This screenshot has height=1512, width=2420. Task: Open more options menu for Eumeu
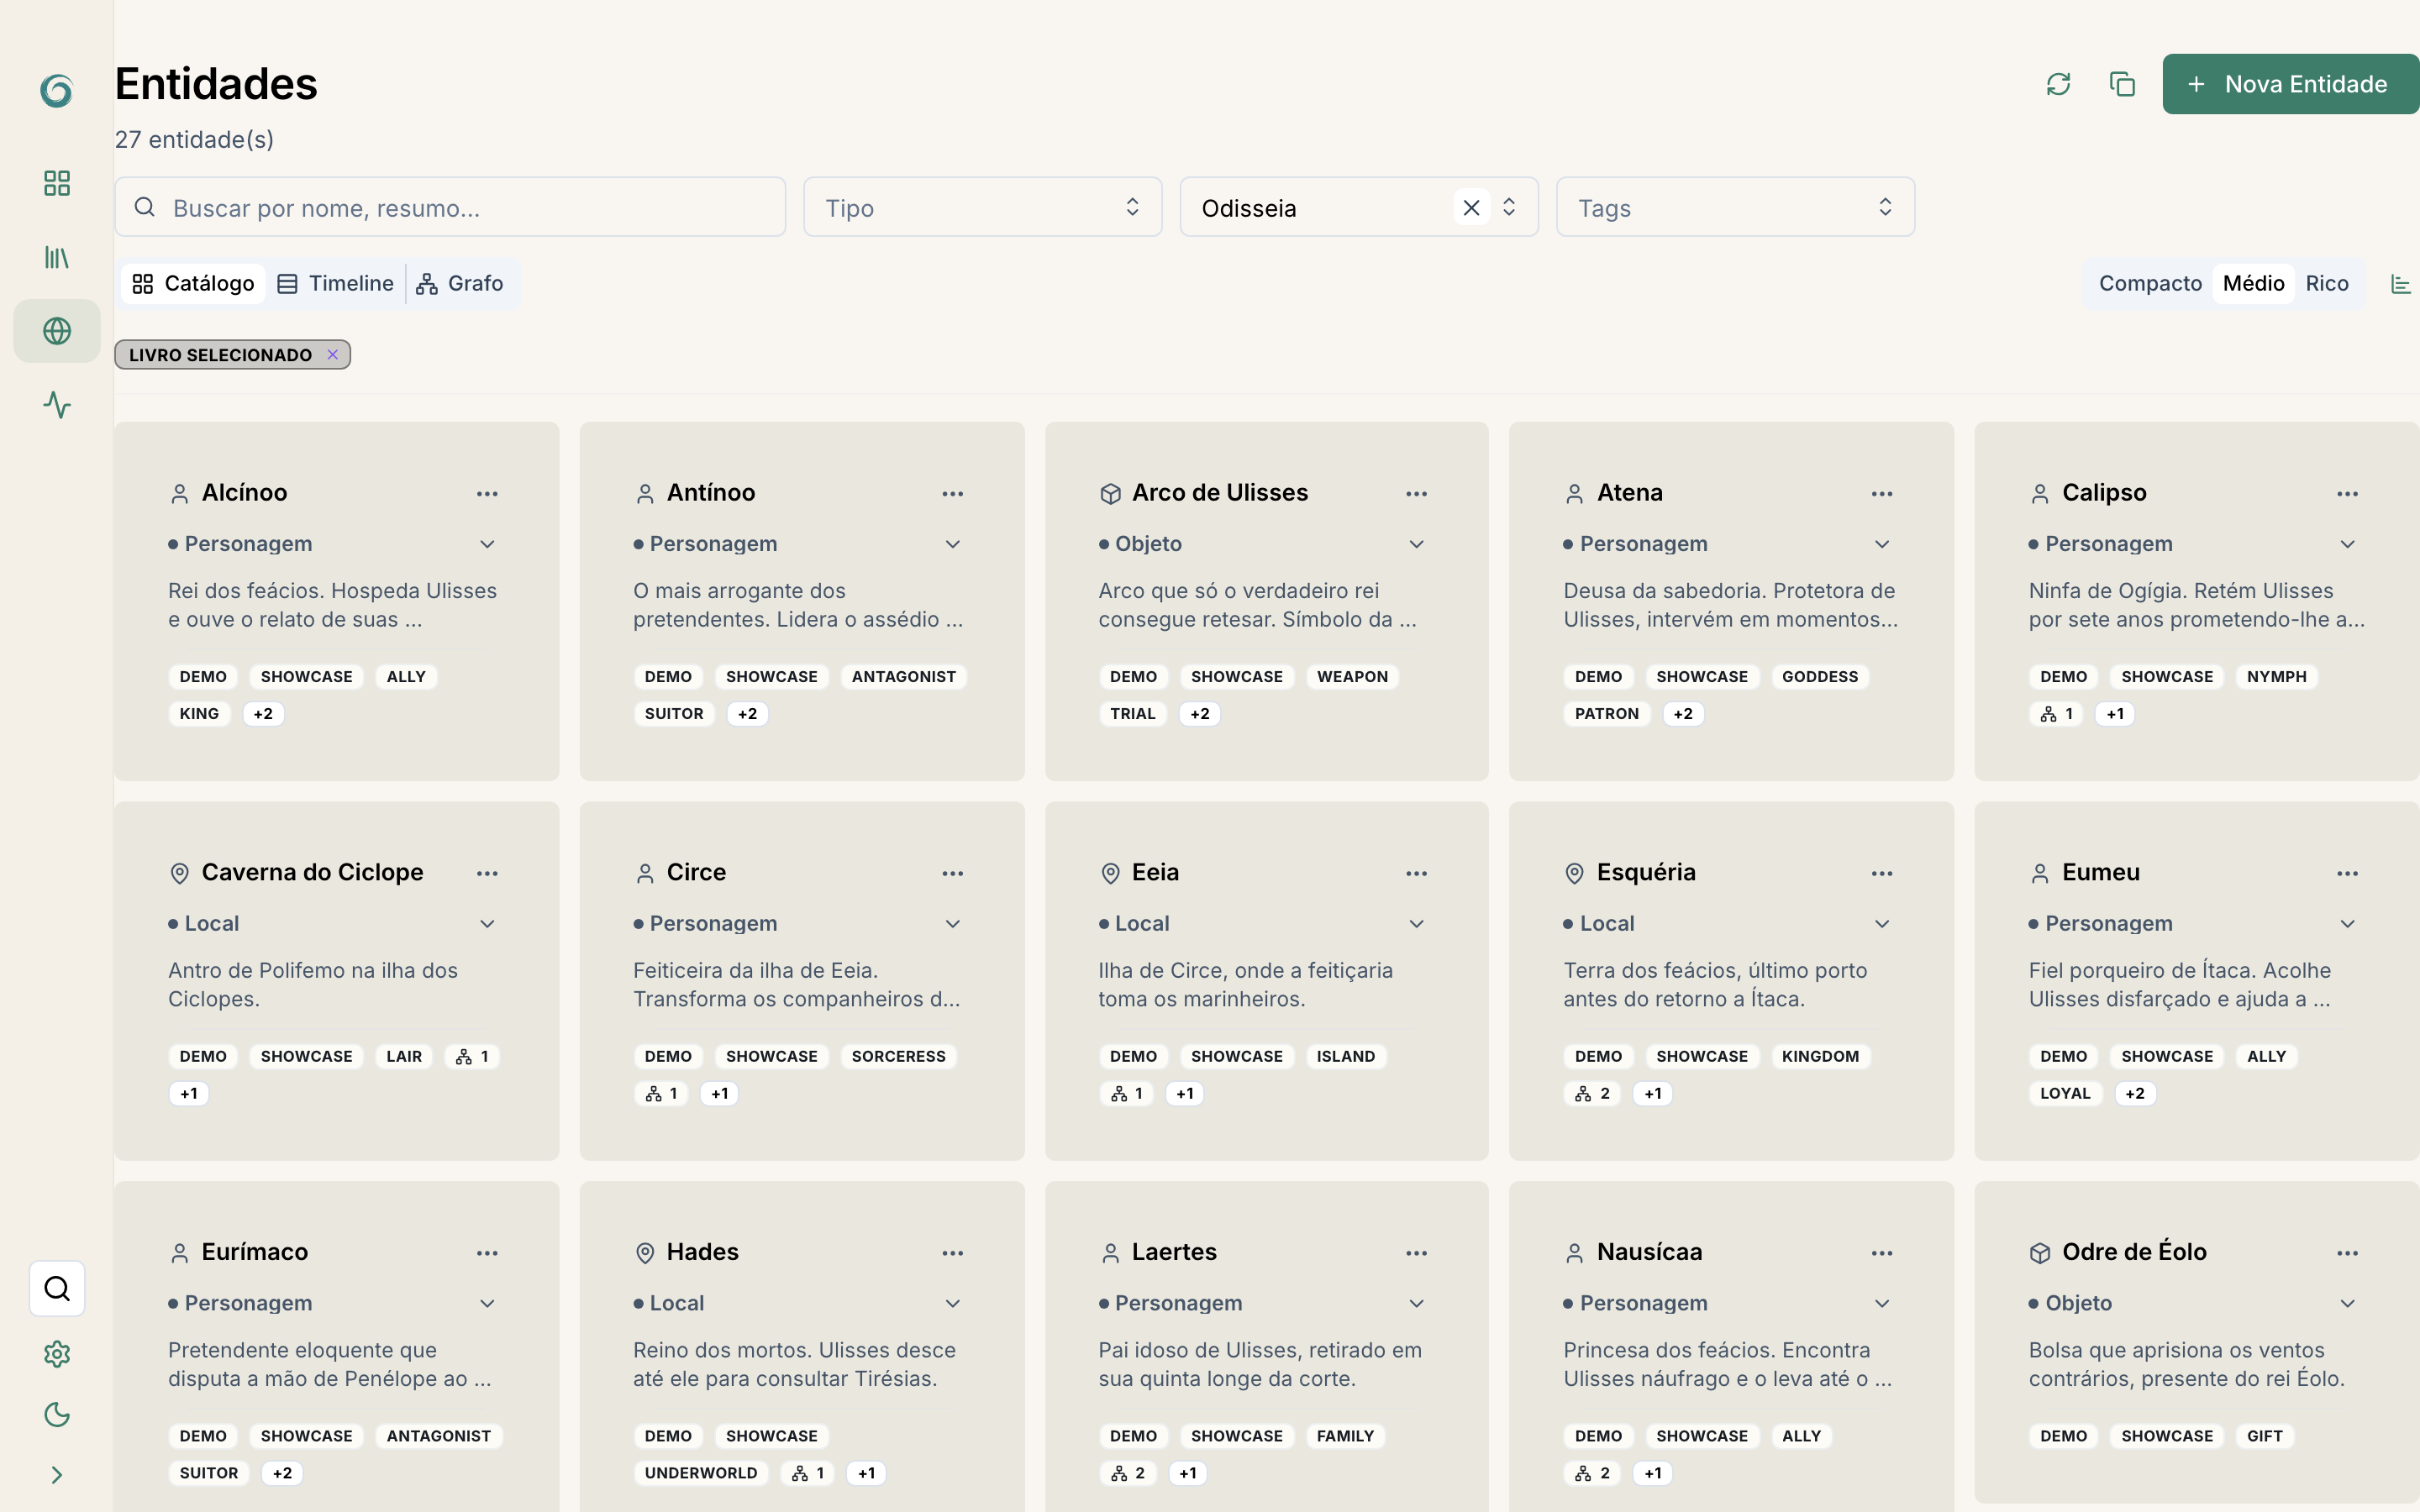pos(2347,873)
